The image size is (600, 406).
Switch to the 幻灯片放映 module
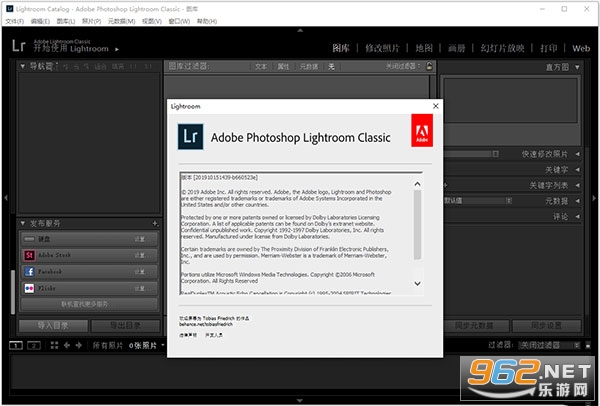(x=502, y=48)
